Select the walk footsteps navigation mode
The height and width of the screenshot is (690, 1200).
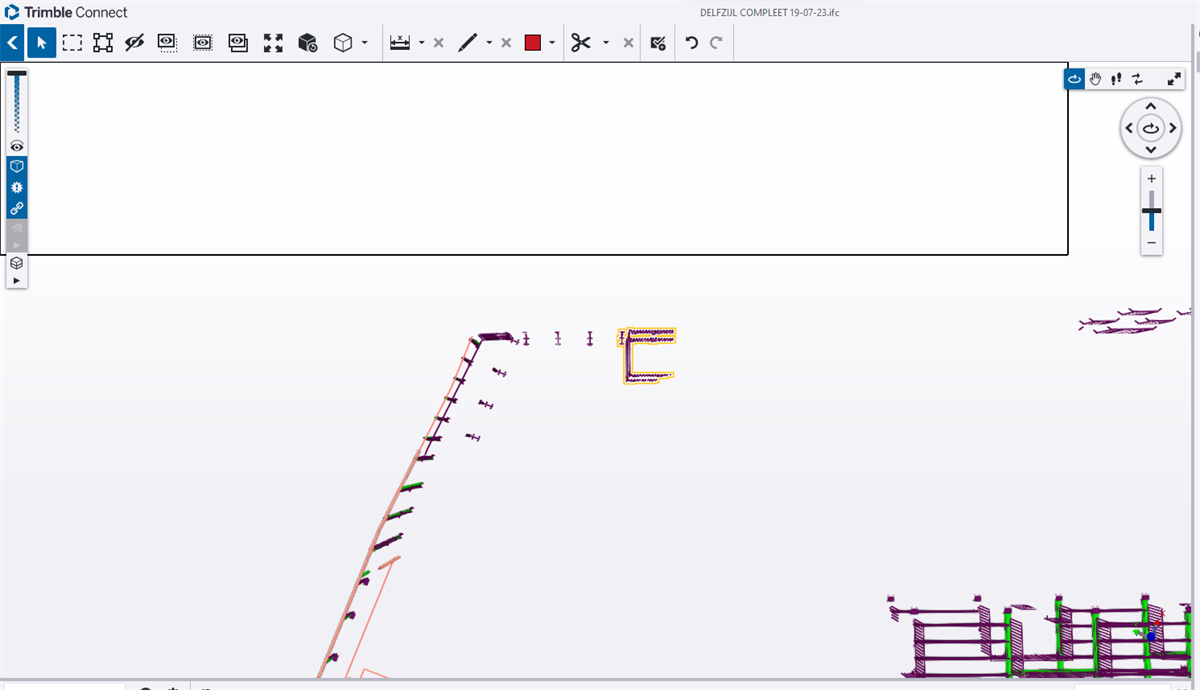(x=1117, y=79)
